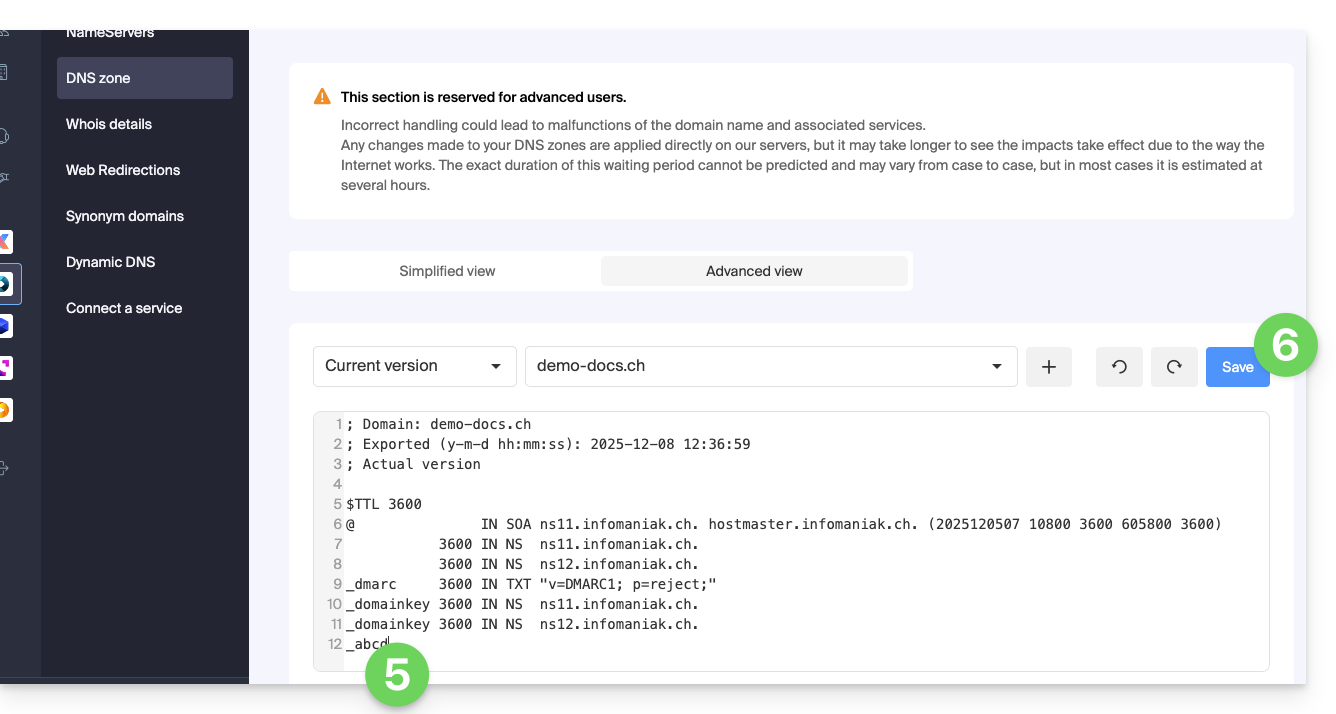Switch to Simplified view
Screen dimensions: 1336x714
coord(447,271)
